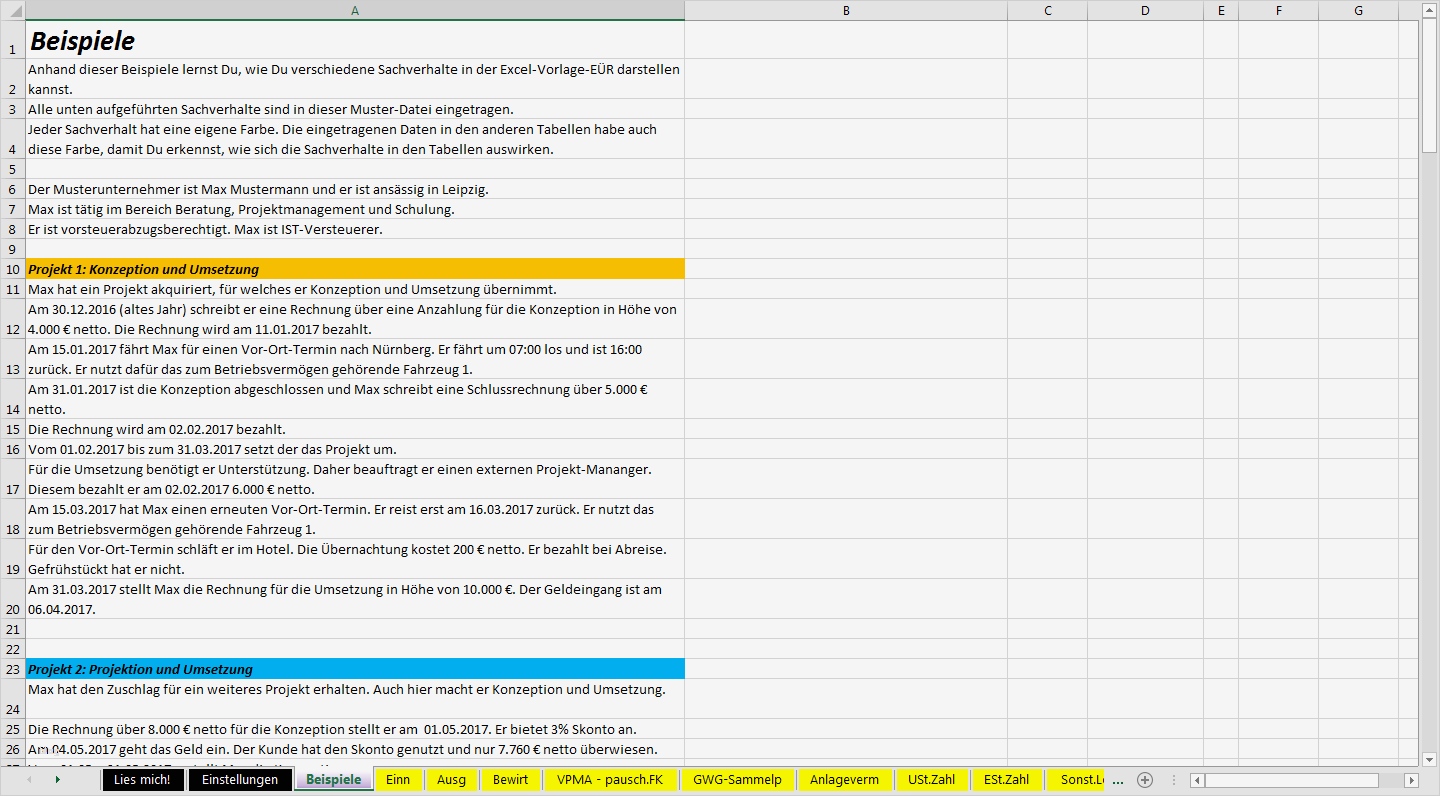Switch to the Einn sheet
Screen dimensions: 1440x796
399,779
